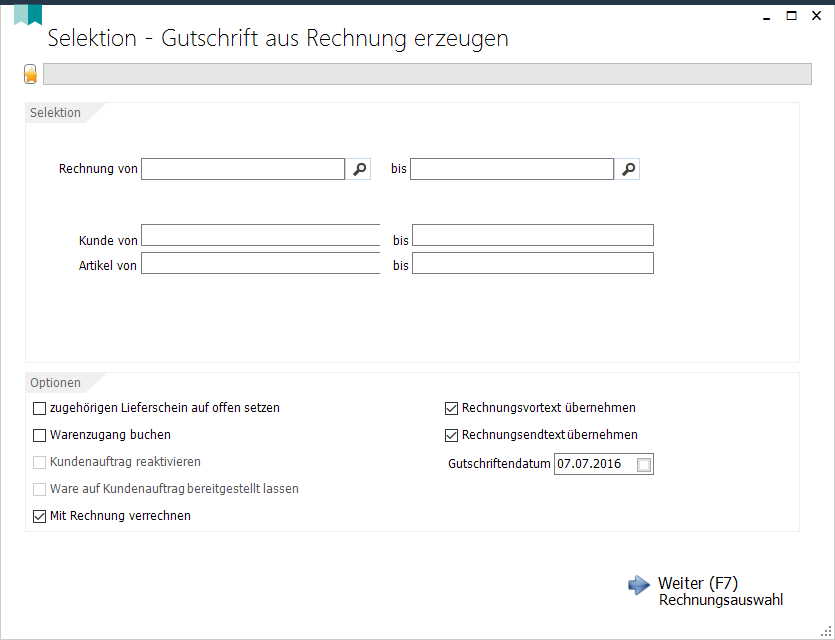This screenshot has height=640, width=835.
Task: Uncheck Mit Rechnung verrechnen
Action: (39, 516)
